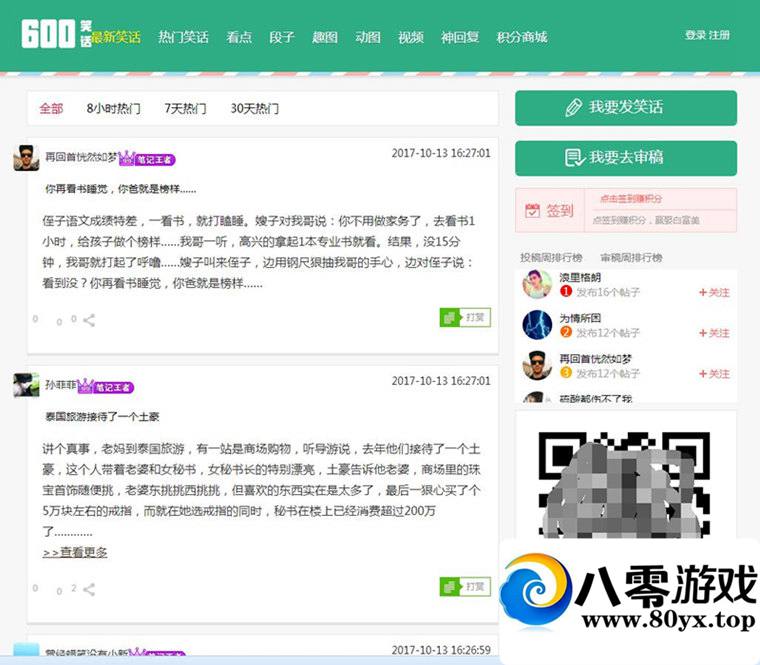Image resolution: width=760 pixels, height=665 pixels.
Task: Show the 审稿周排行榜 ranking tab
Action: [x=631, y=257]
